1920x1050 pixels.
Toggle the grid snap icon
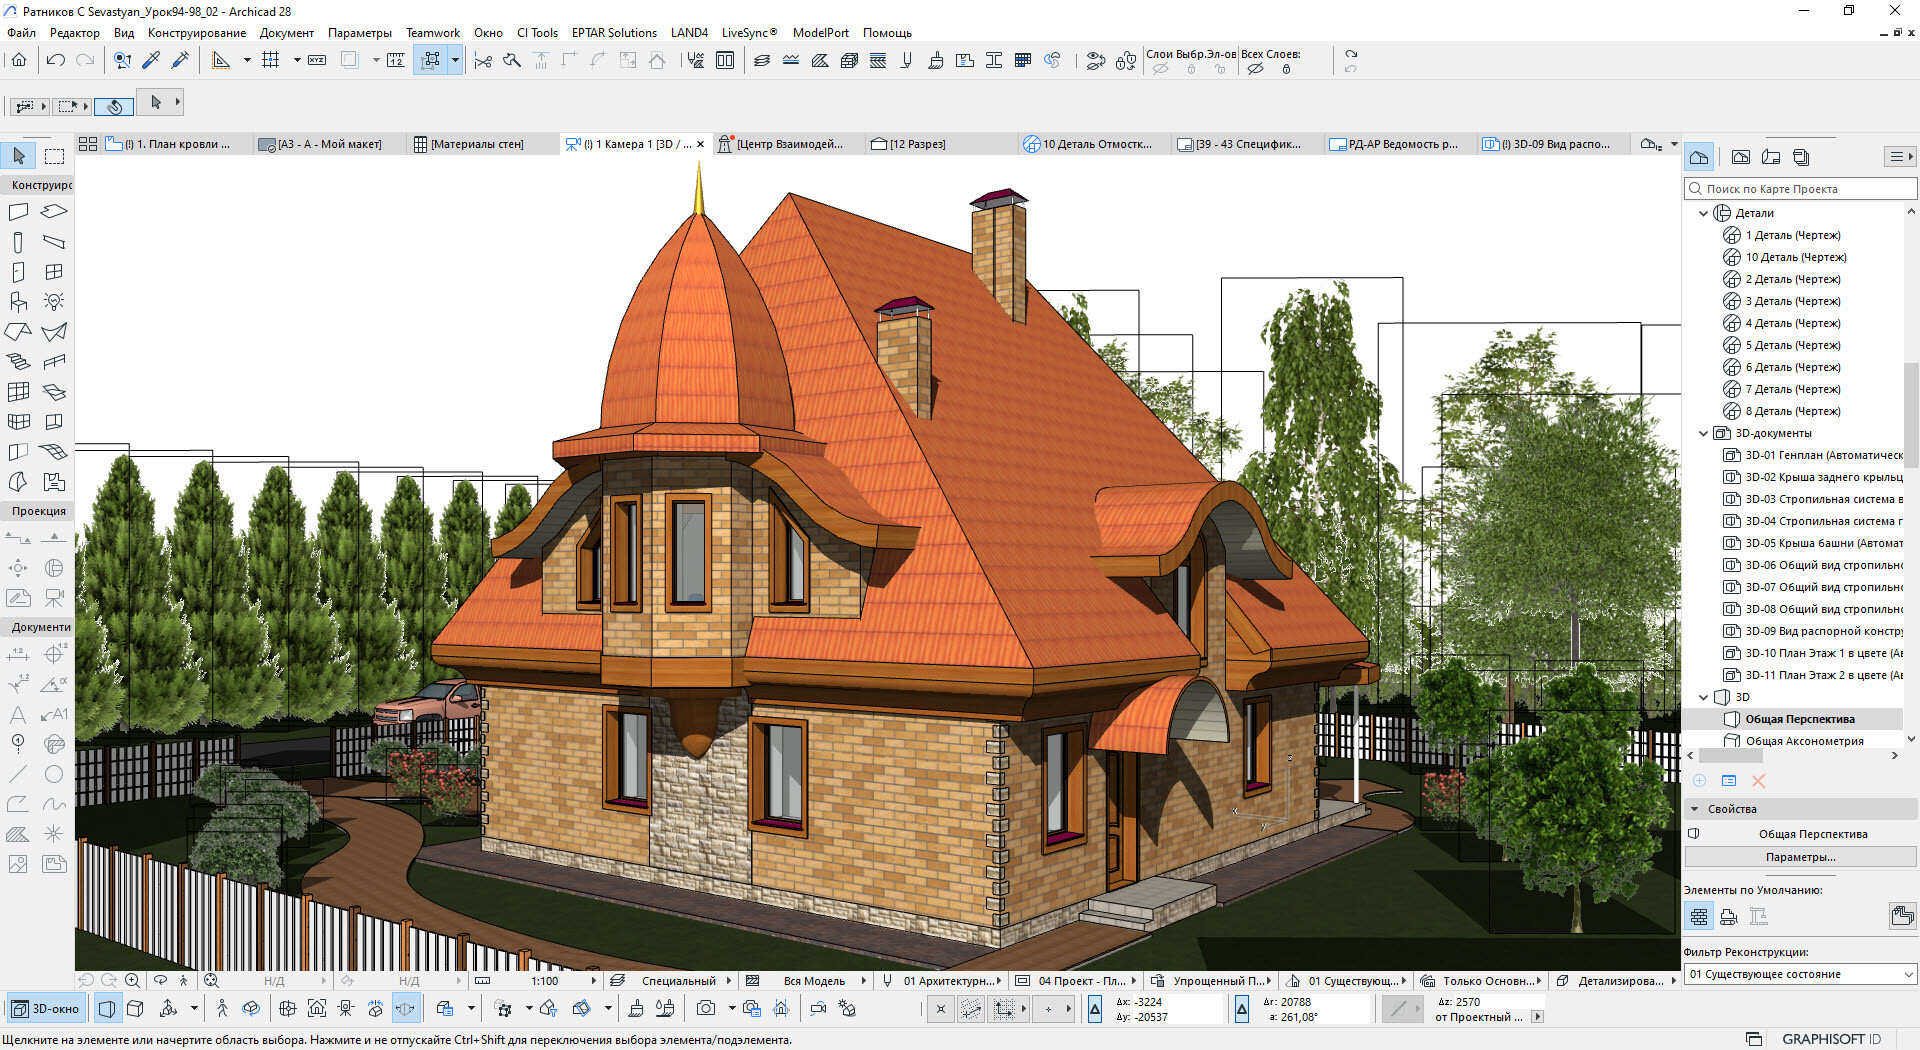tap(271, 61)
